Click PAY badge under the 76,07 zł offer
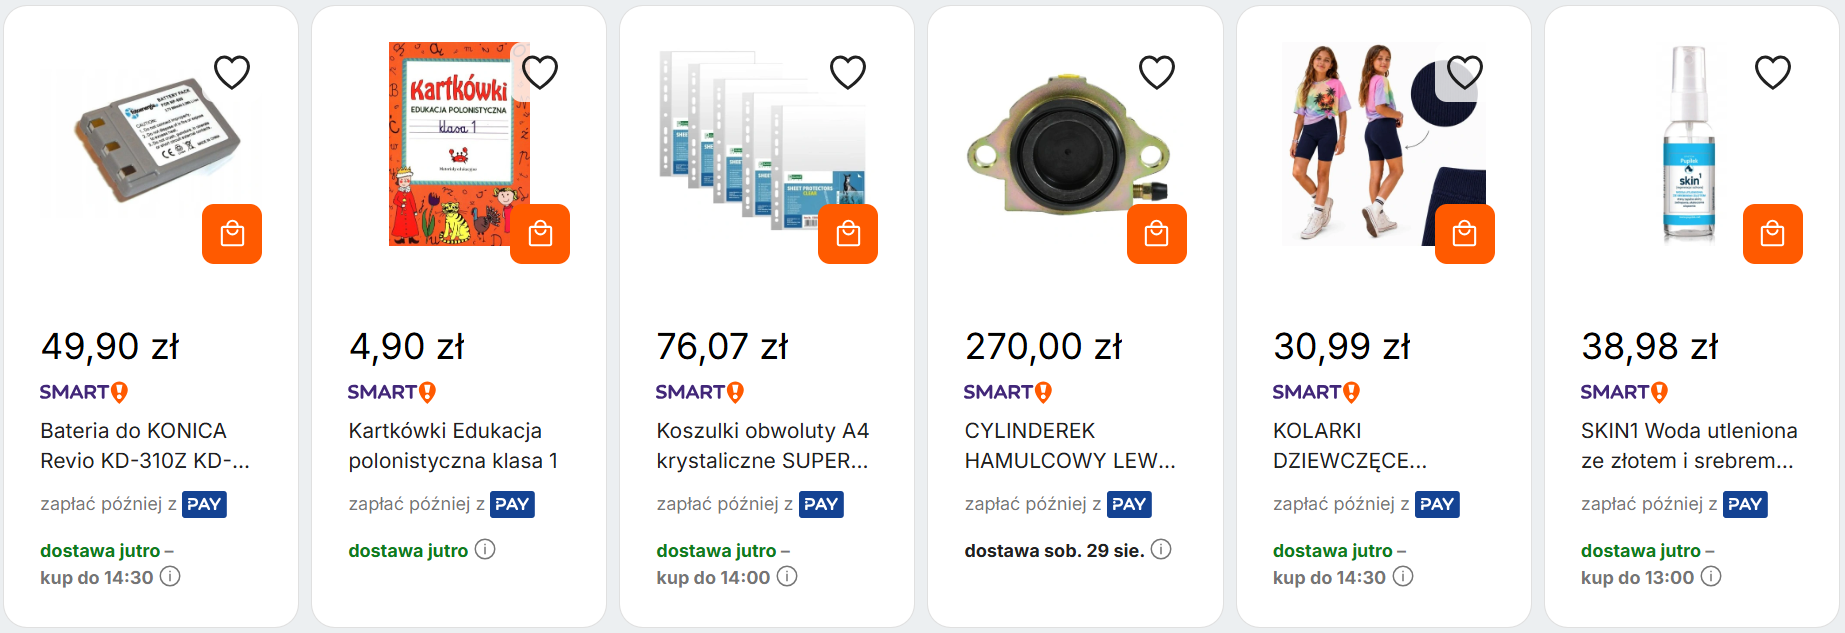The height and width of the screenshot is (633, 1845). click(821, 504)
